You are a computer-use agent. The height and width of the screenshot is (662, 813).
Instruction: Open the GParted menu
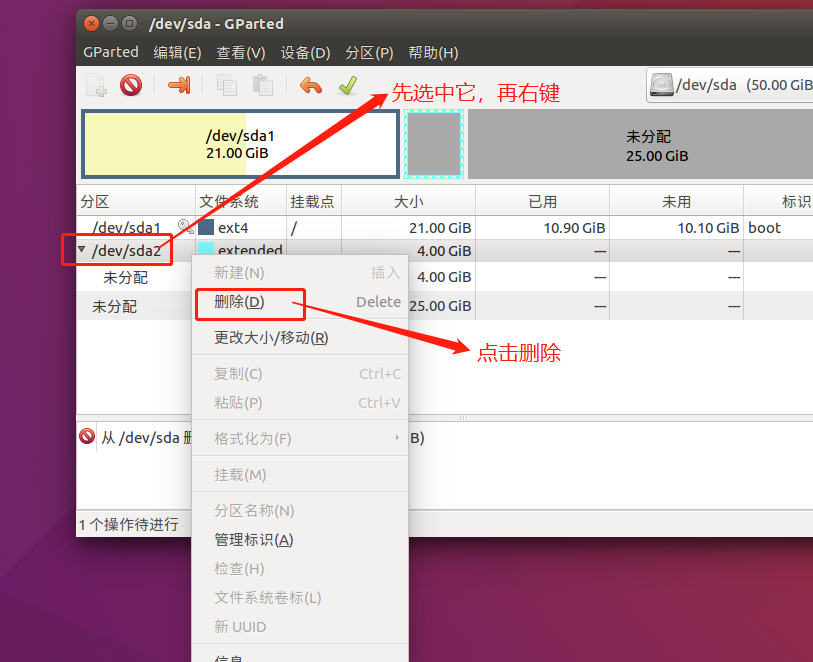[111, 52]
